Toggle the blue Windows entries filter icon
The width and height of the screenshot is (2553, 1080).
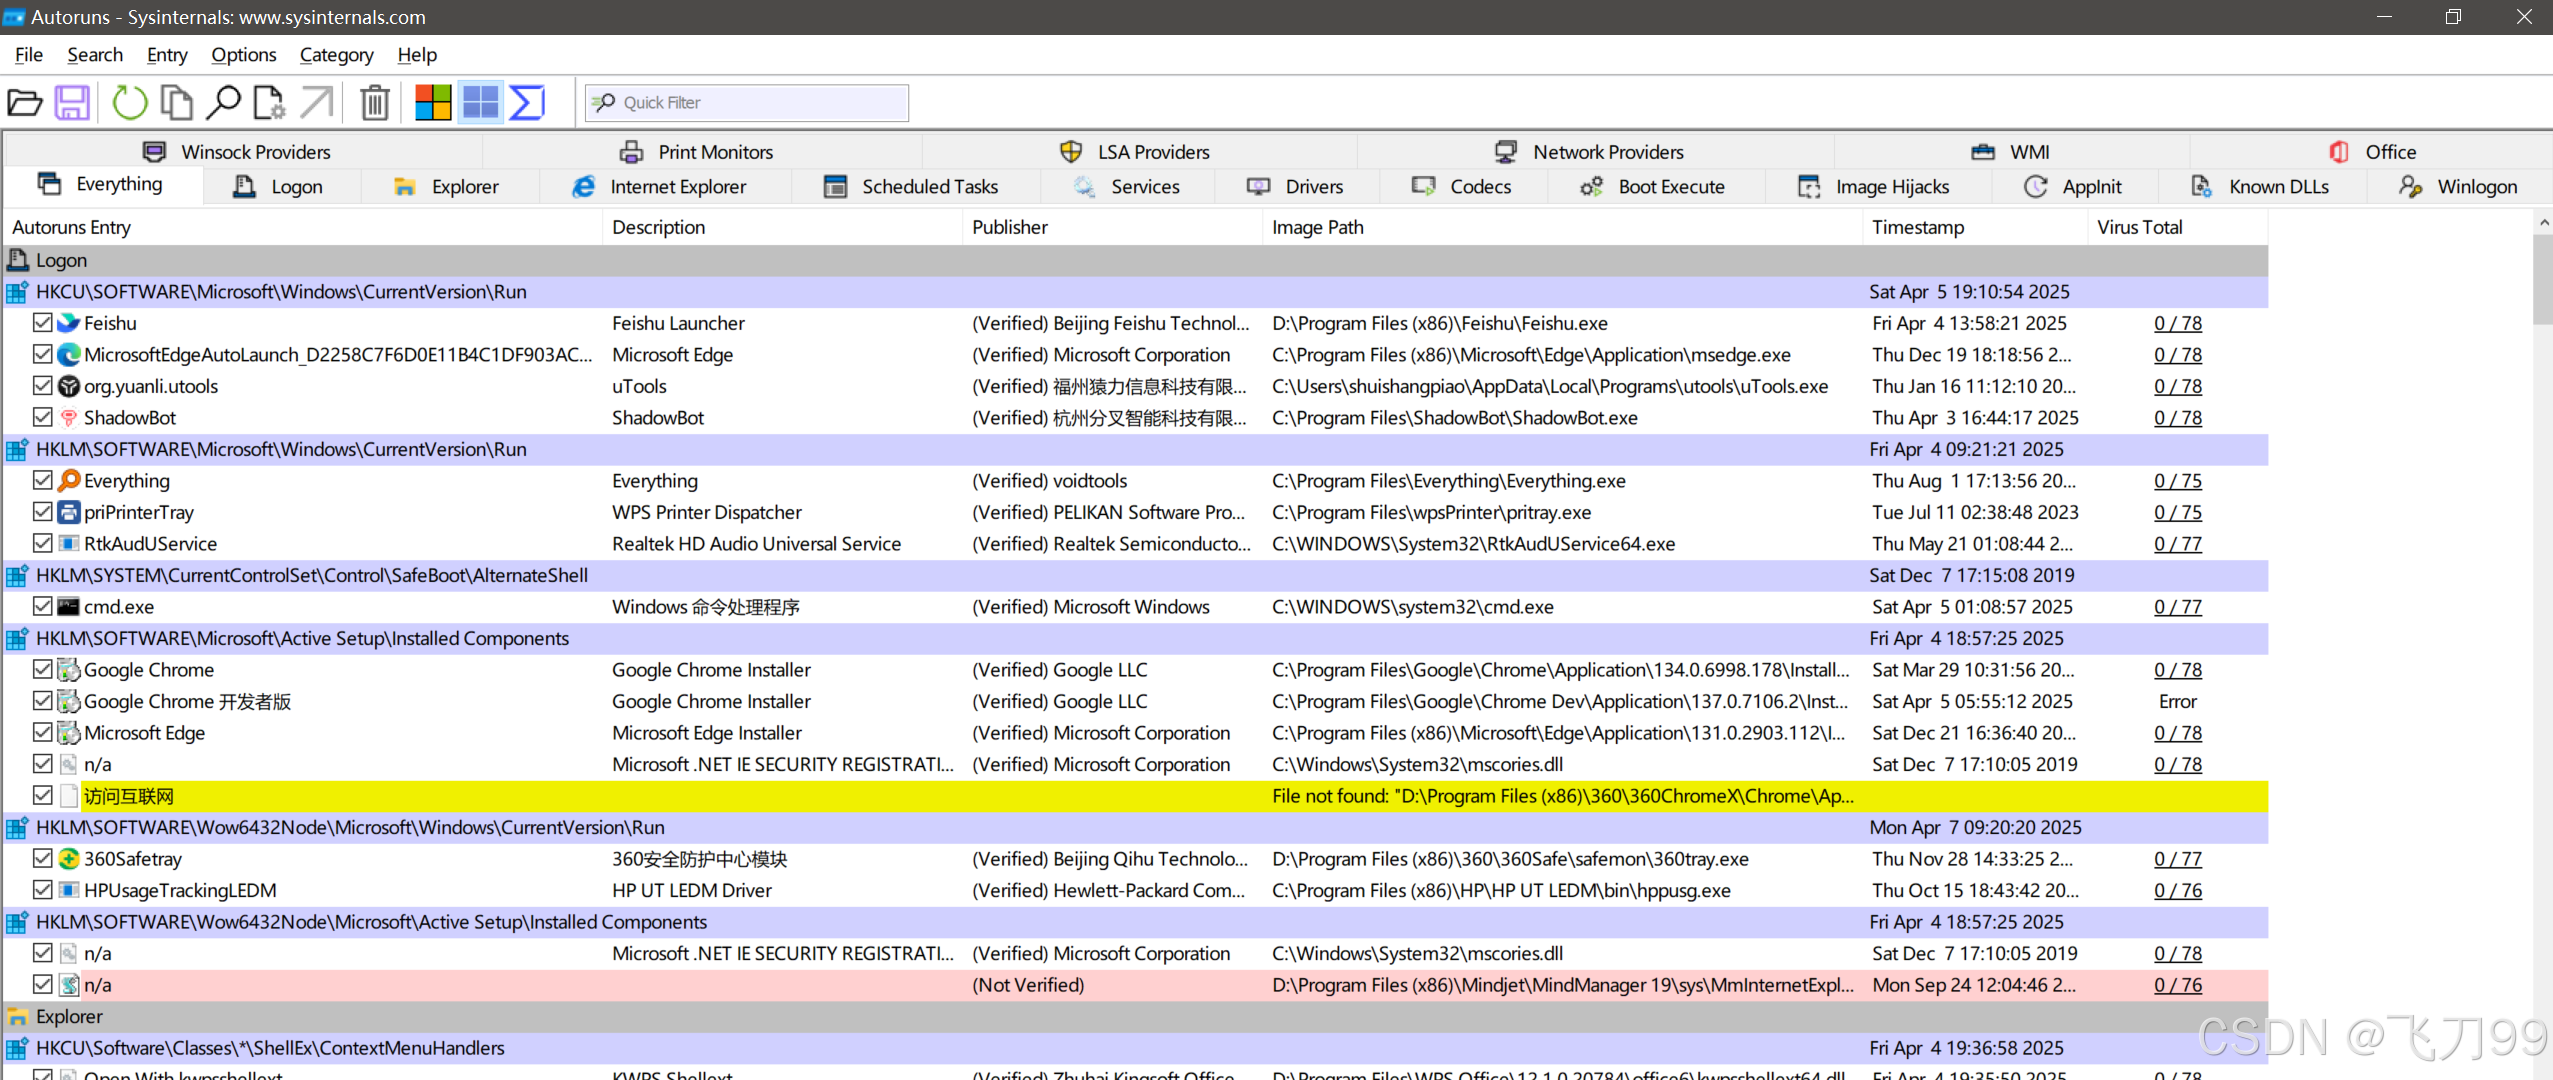click(x=481, y=102)
